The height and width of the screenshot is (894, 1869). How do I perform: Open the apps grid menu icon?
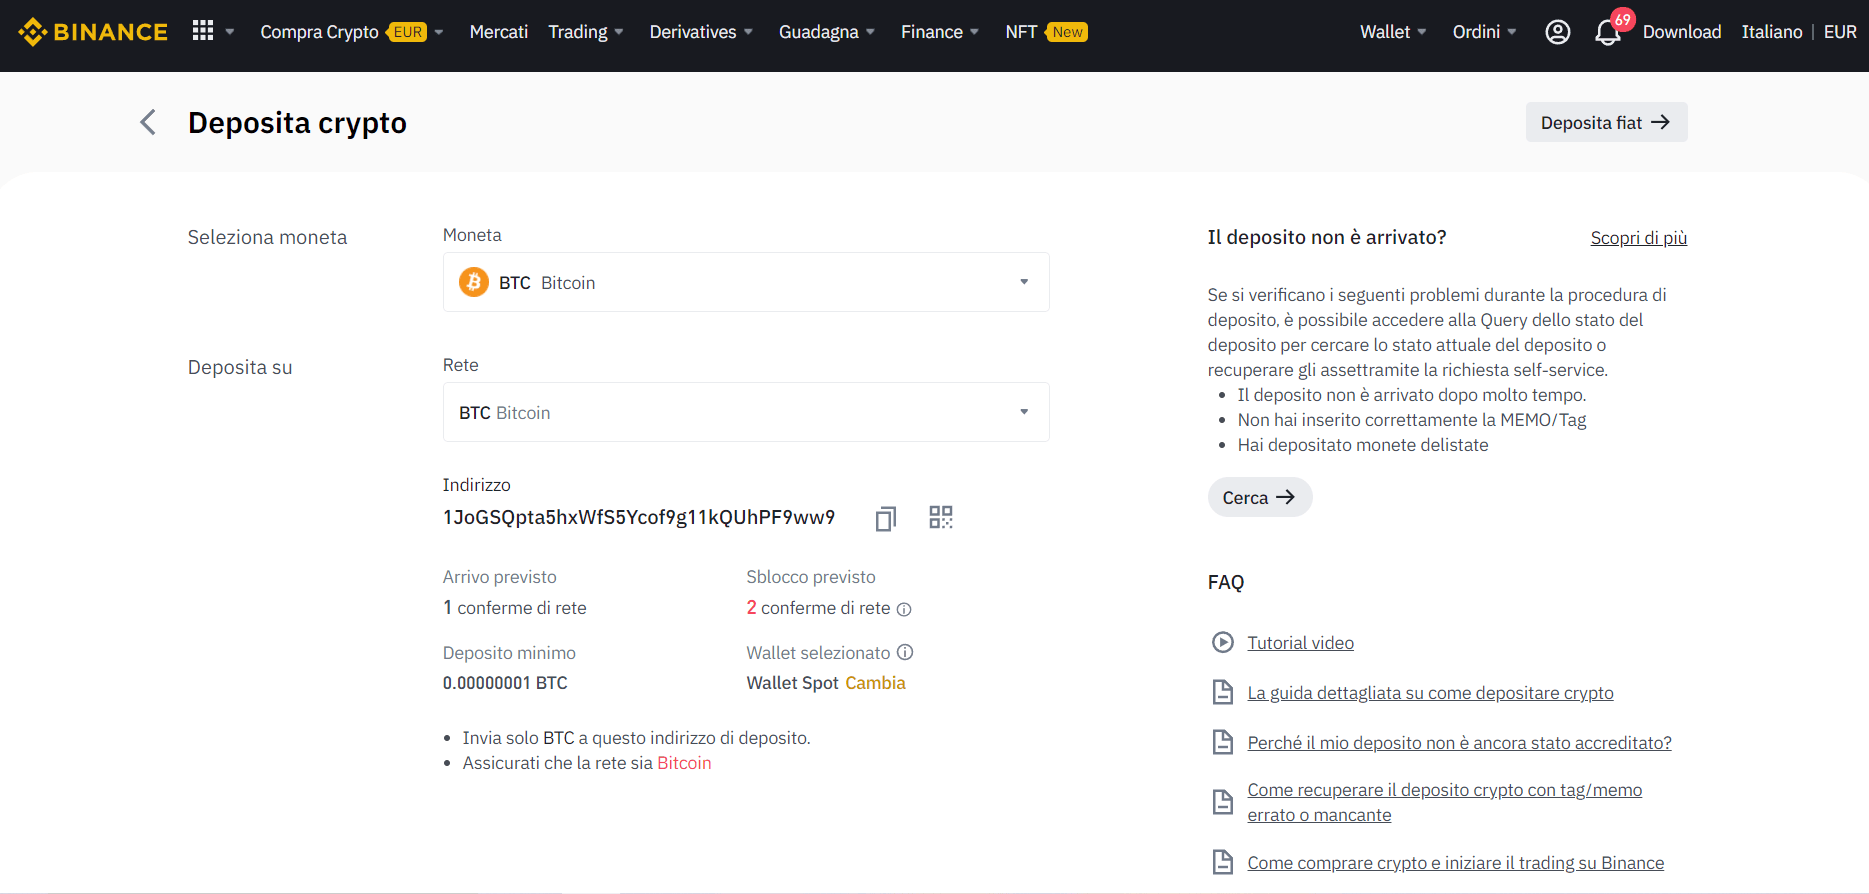click(x=203, y=31)
